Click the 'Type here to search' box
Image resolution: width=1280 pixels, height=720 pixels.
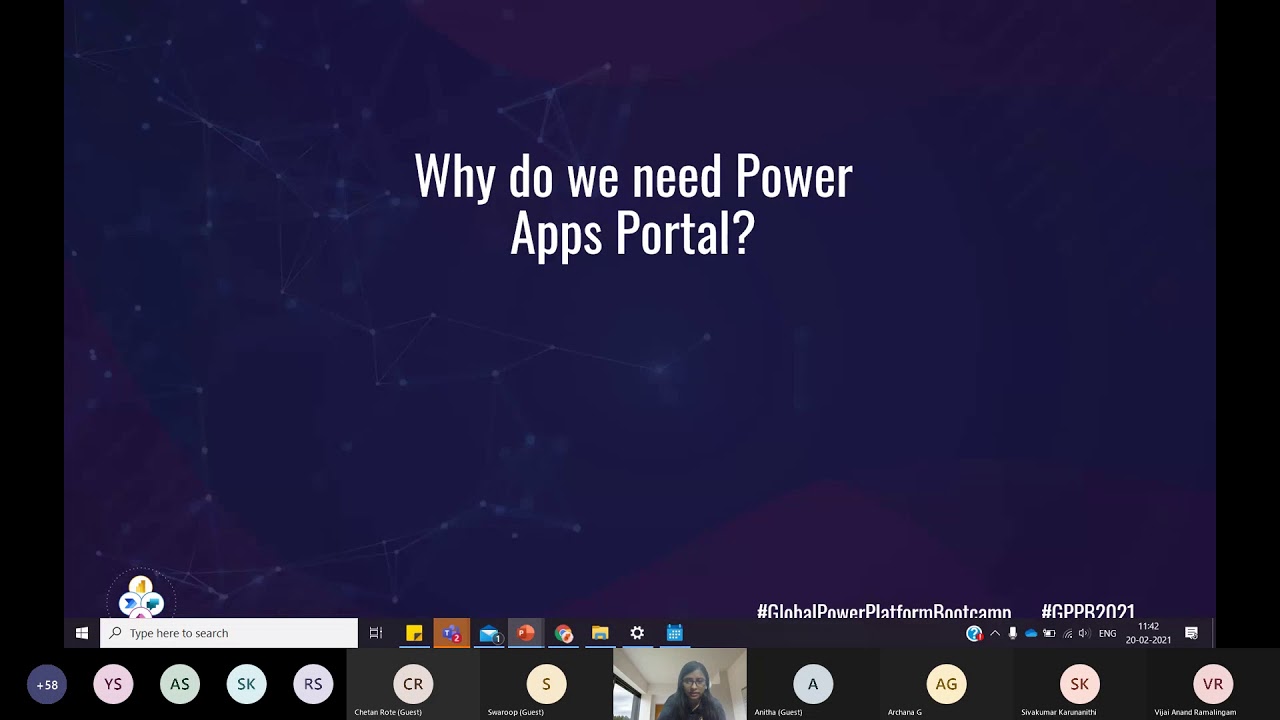[229, 633]
